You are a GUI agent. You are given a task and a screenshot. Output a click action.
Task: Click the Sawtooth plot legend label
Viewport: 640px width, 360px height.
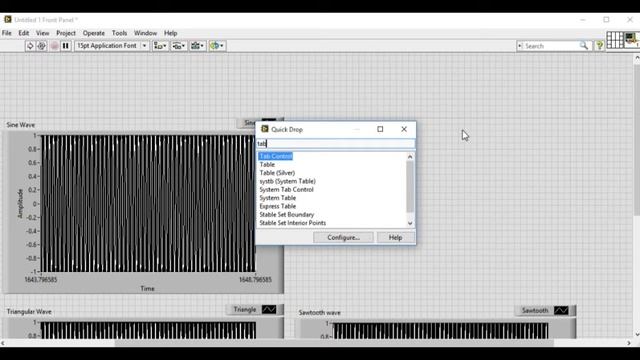click(x=535, y=311)
